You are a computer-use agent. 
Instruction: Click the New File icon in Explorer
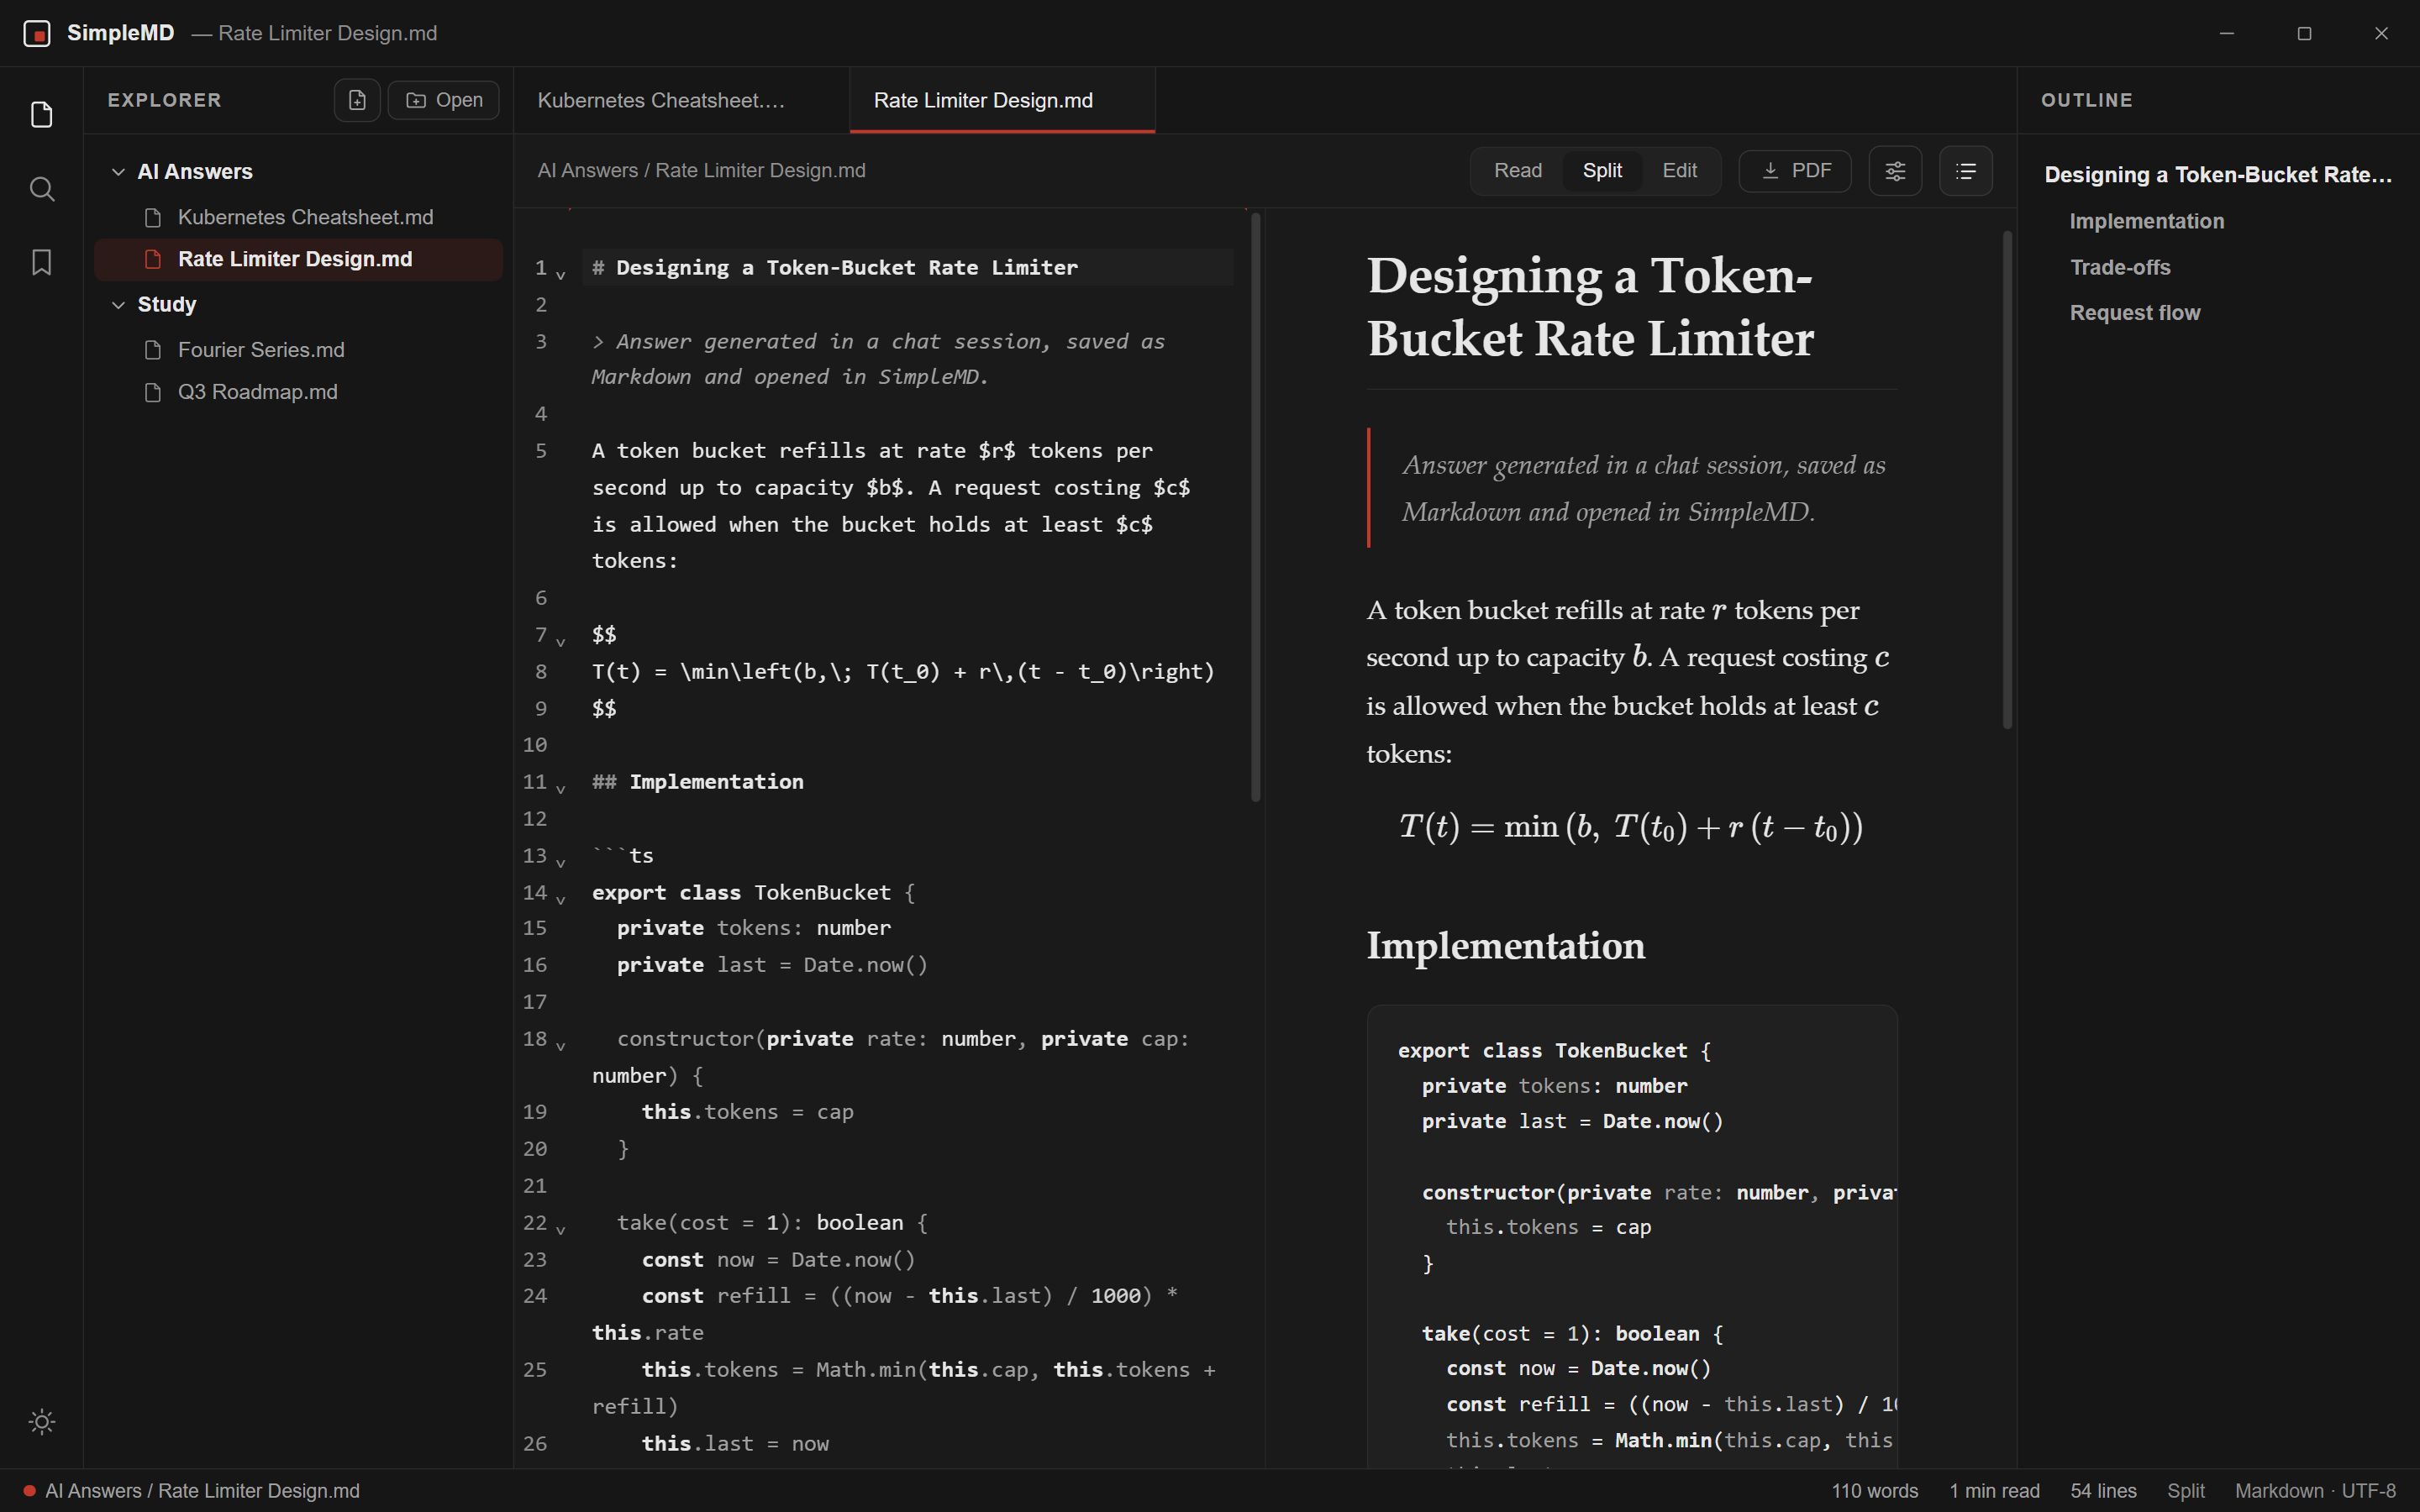pyautogui.click(x=357, y=100)
